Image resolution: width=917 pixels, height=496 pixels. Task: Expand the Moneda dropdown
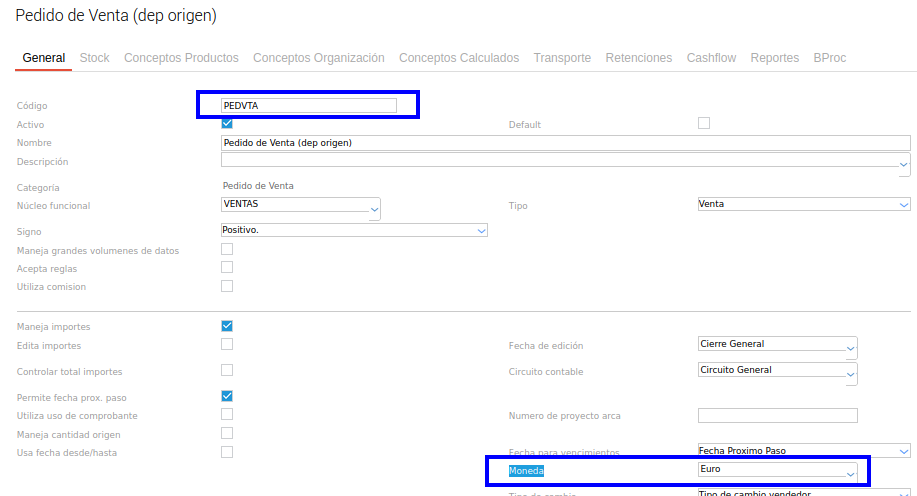pos(778,470)
